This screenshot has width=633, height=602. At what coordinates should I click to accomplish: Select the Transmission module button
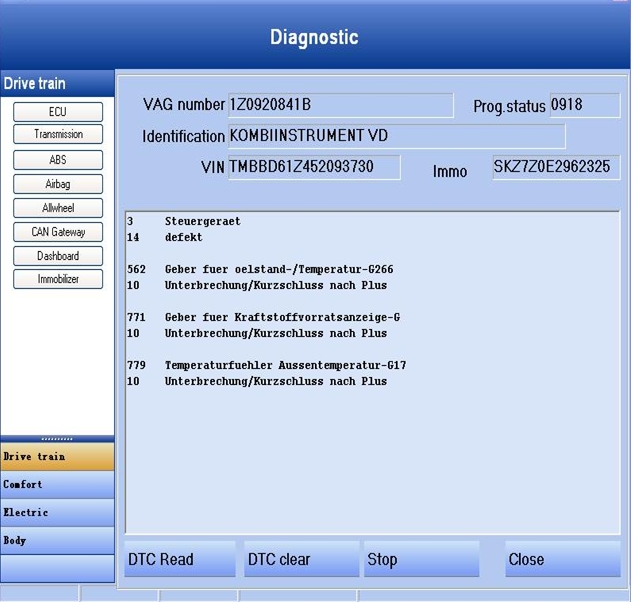click(58, 135)
